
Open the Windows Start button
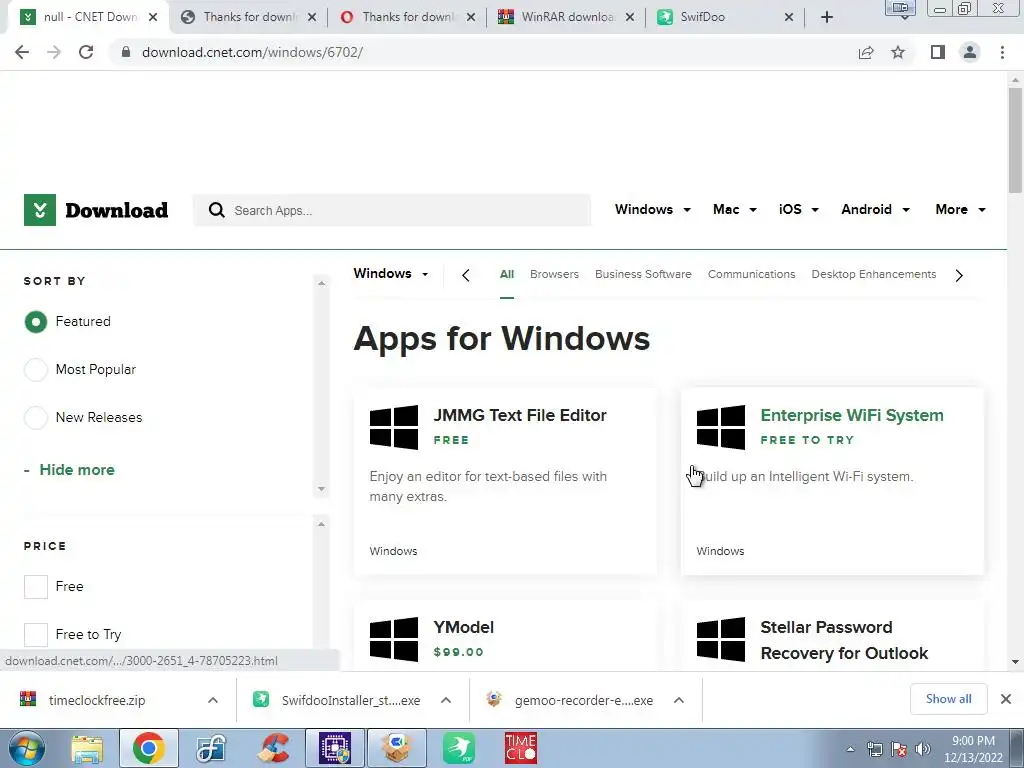[26, 748]
